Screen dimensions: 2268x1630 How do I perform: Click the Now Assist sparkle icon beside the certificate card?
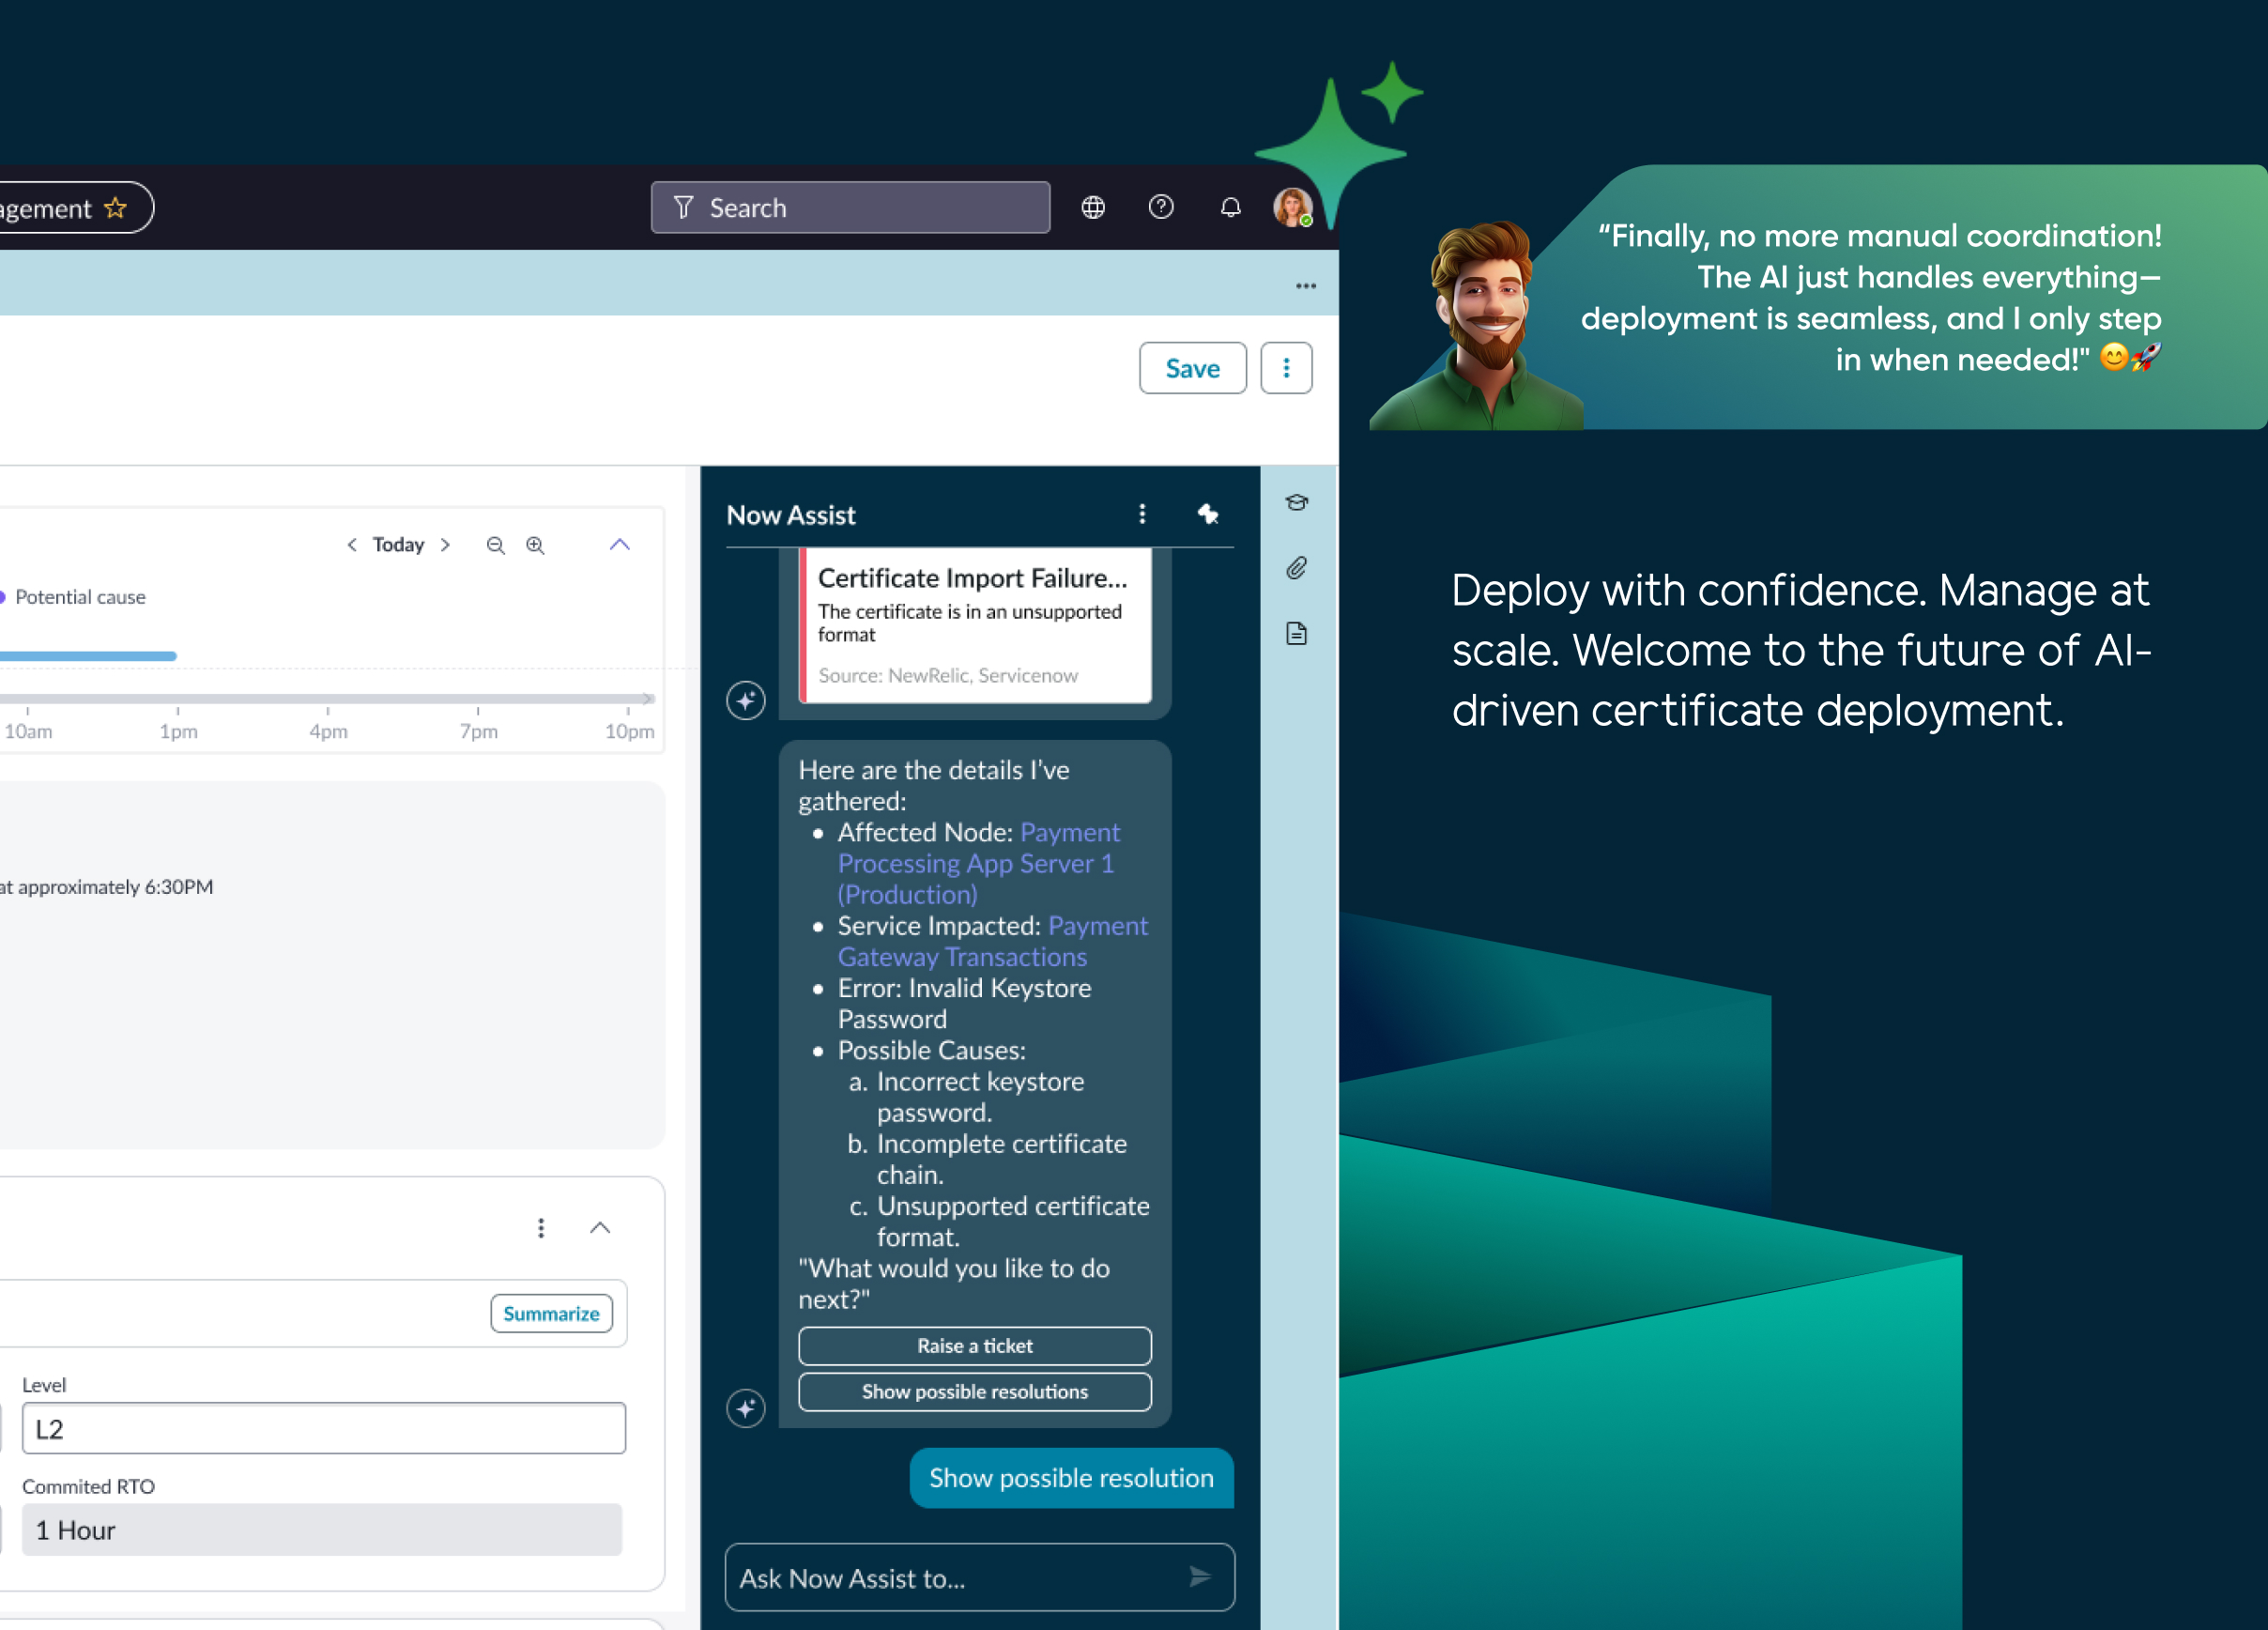click(x=746, y=700)
